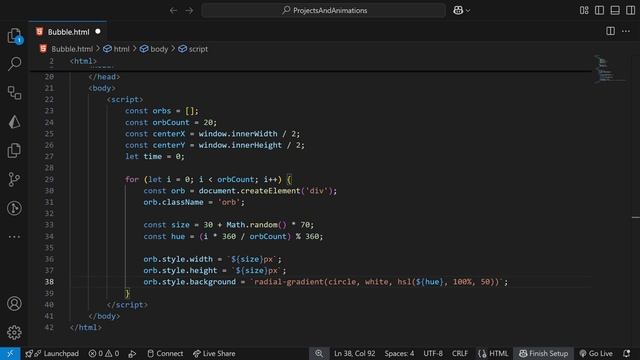This screenshot has height=360, width=640.
Task: Toggle the secondary side bar layout button
Action: pos(630,10)
